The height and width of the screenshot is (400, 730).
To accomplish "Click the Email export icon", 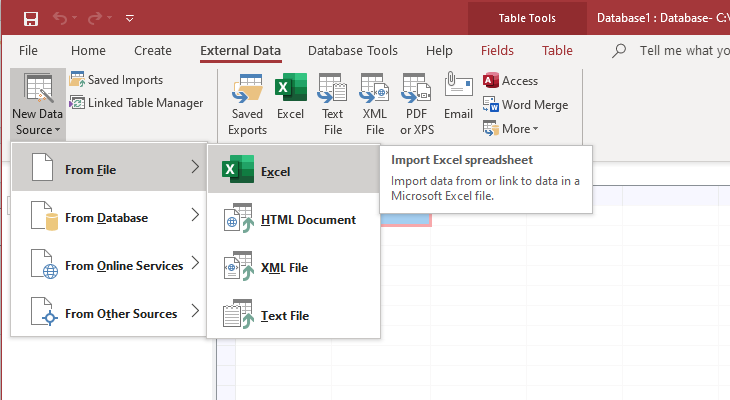I will 458,98.
